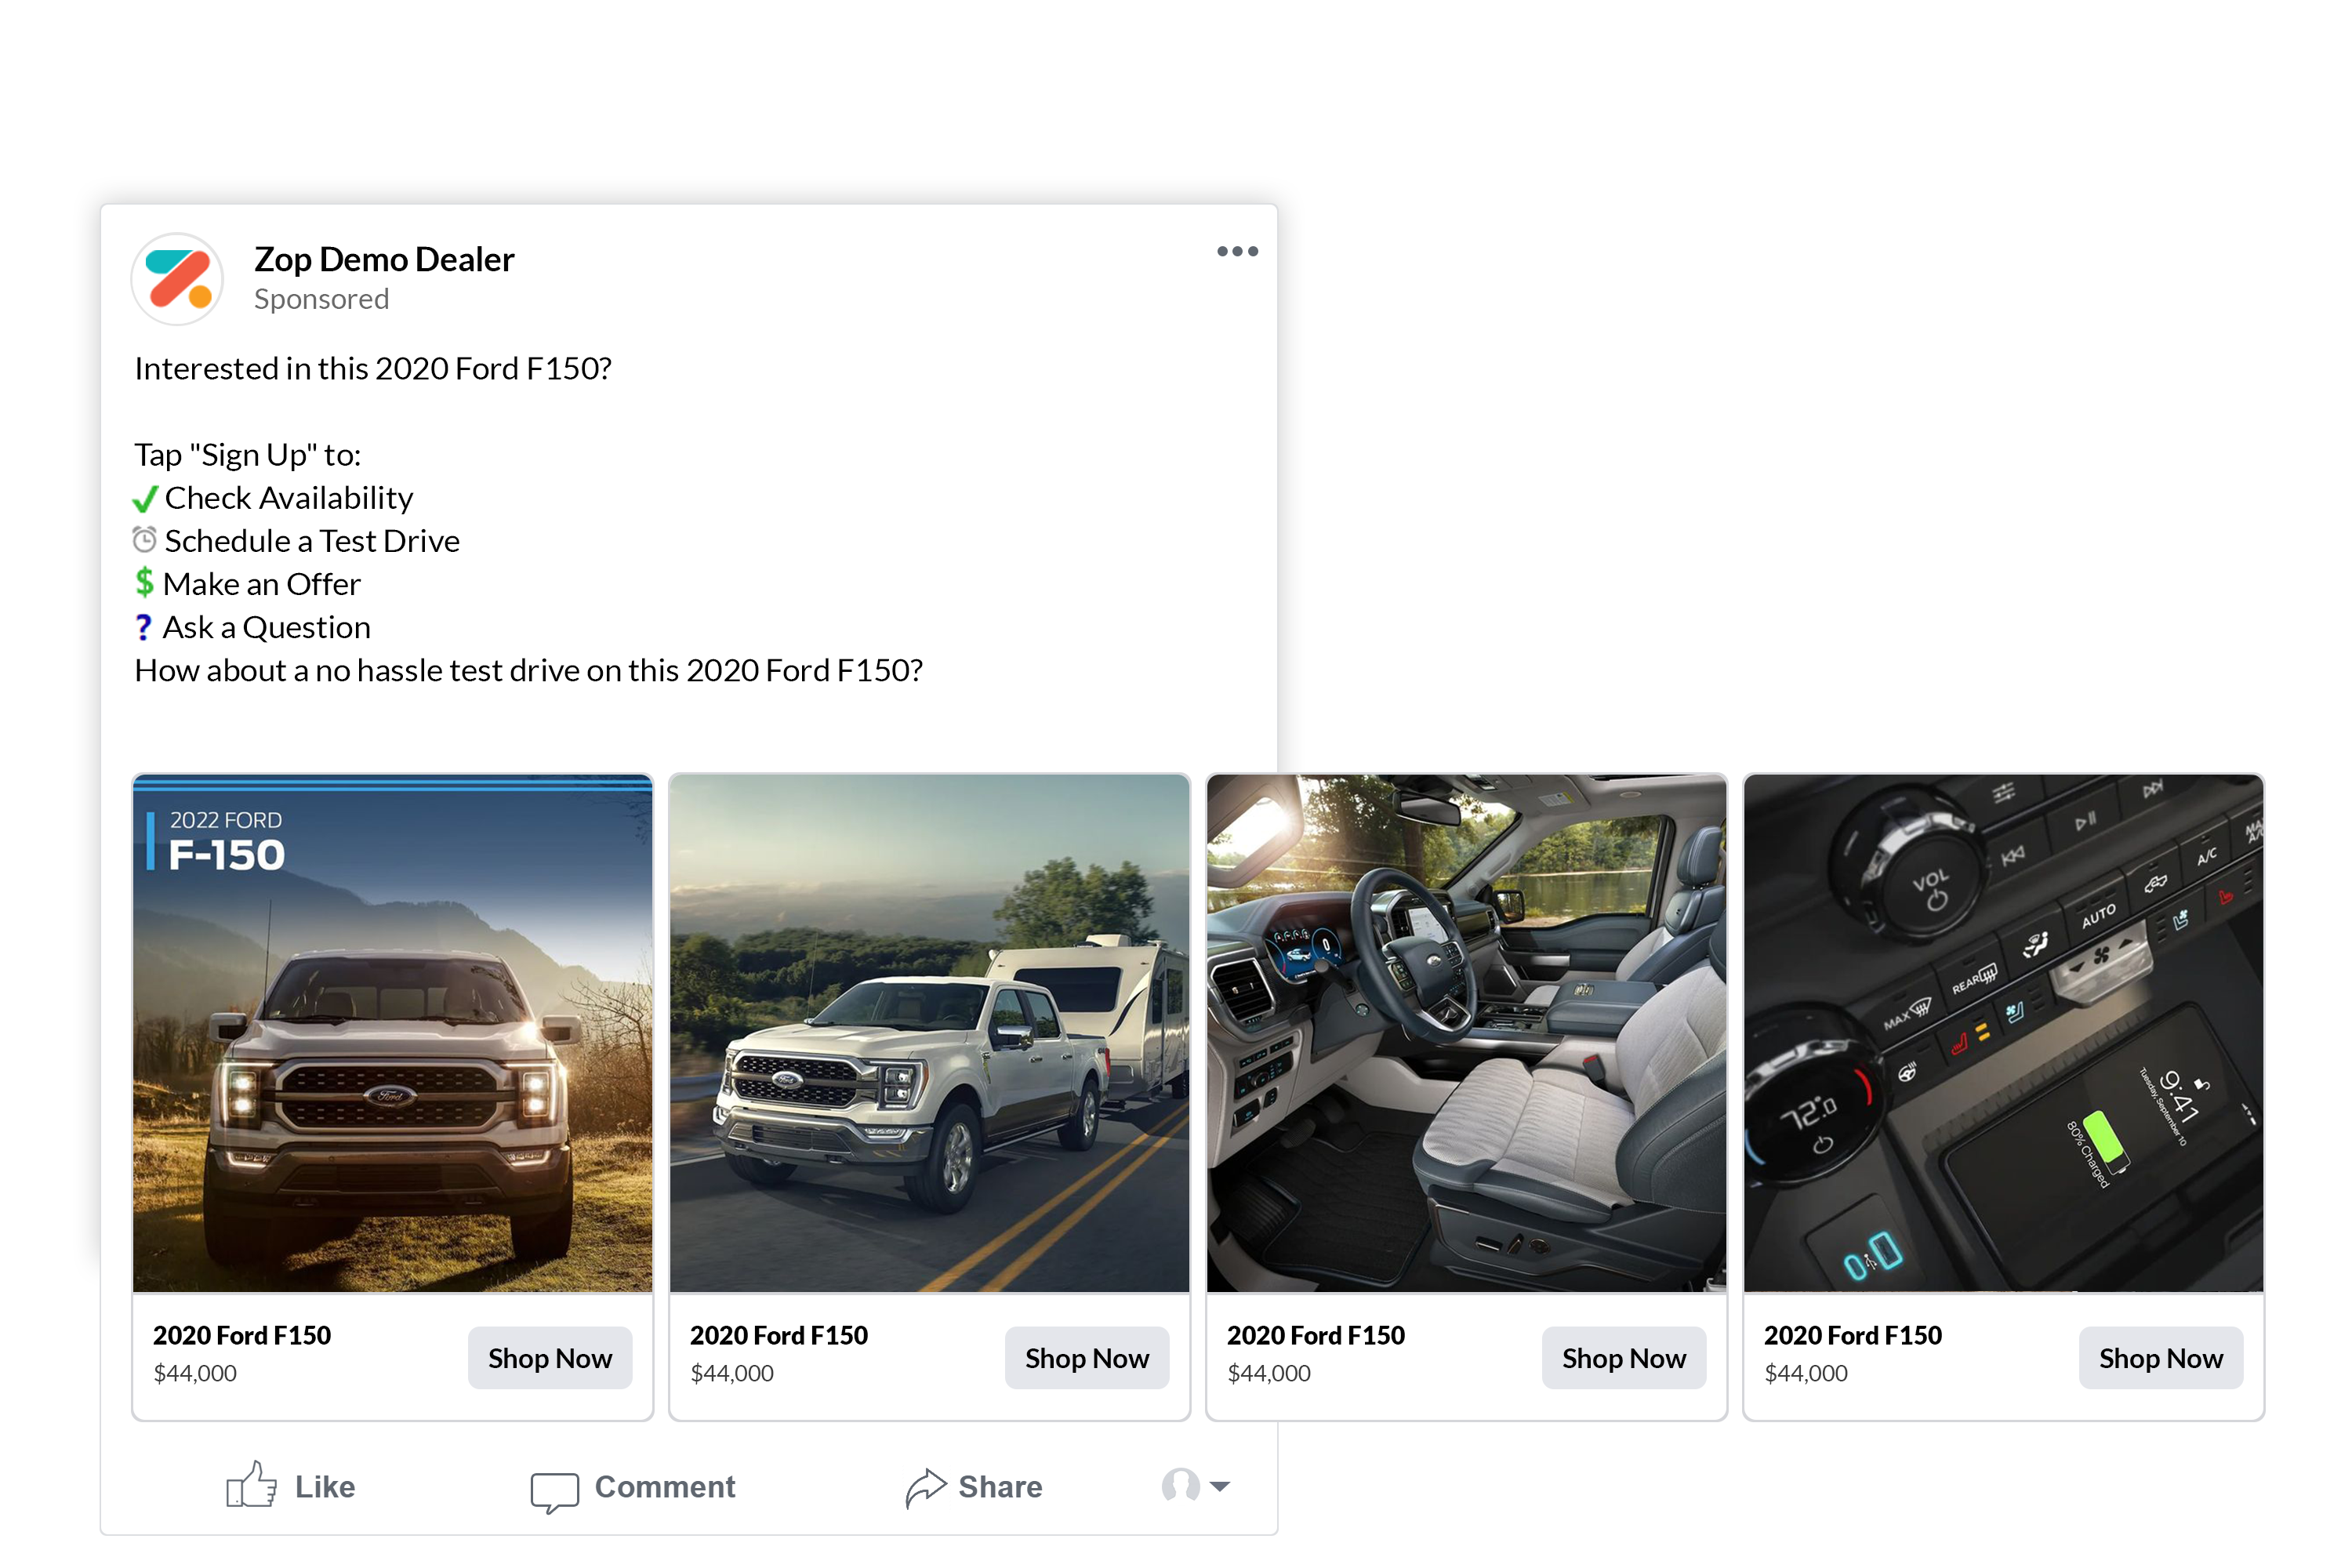The image size is (2352, 1568).
Task: Click the text 'Tap "Sign Up" to:'
Action: tap(248, 455)
